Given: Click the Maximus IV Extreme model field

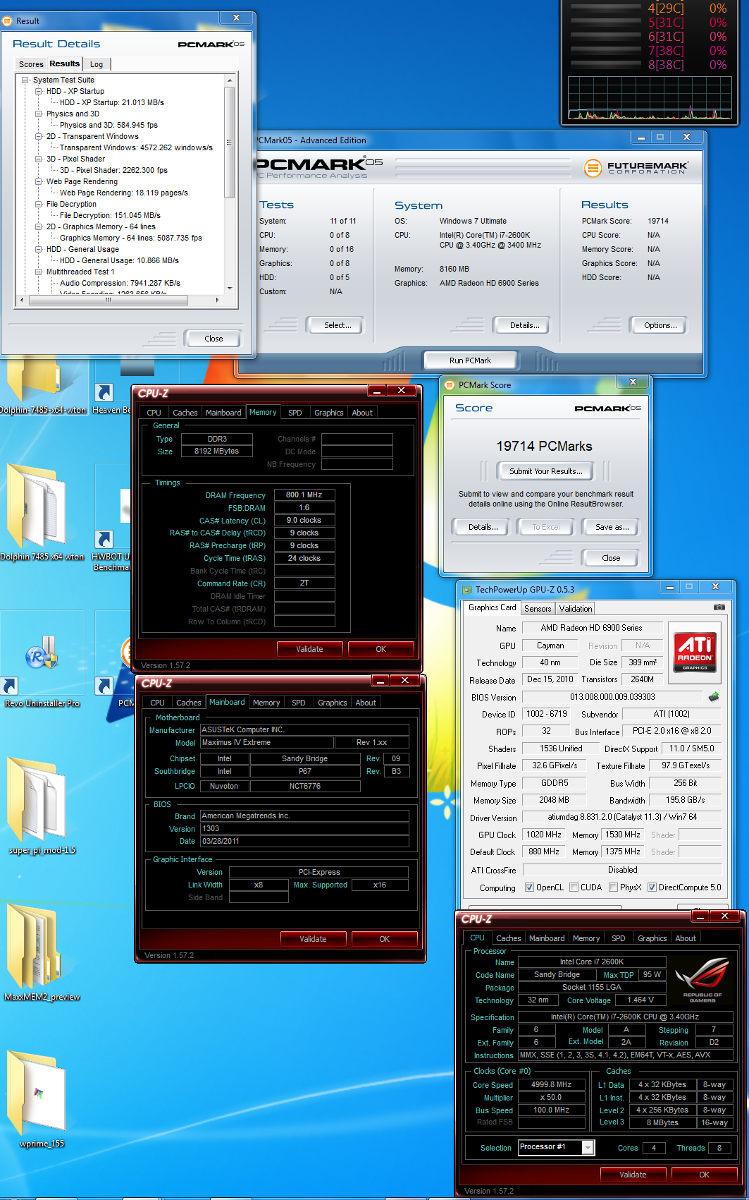Looking at the screenshot, I should [x=269, y=742].
